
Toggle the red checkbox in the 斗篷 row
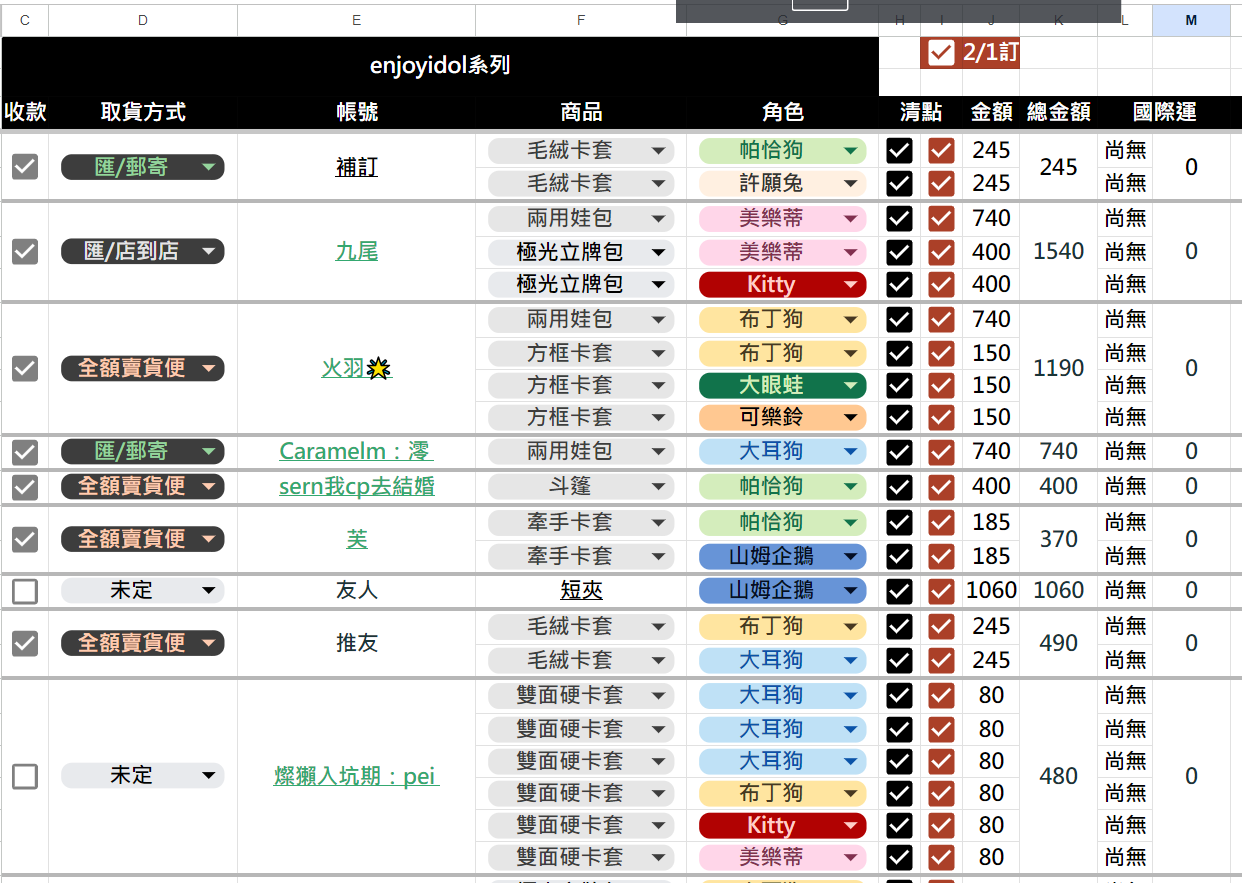point(941,487)
